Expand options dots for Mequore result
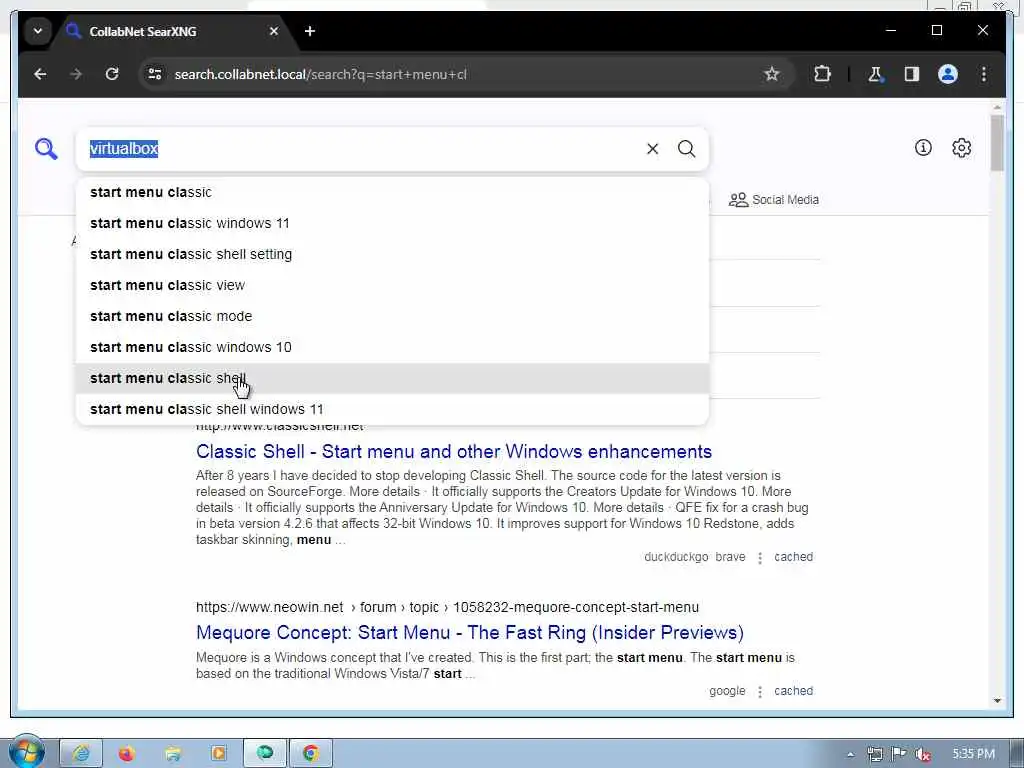Screen dimensions: 1024x768 coord(760,692)
